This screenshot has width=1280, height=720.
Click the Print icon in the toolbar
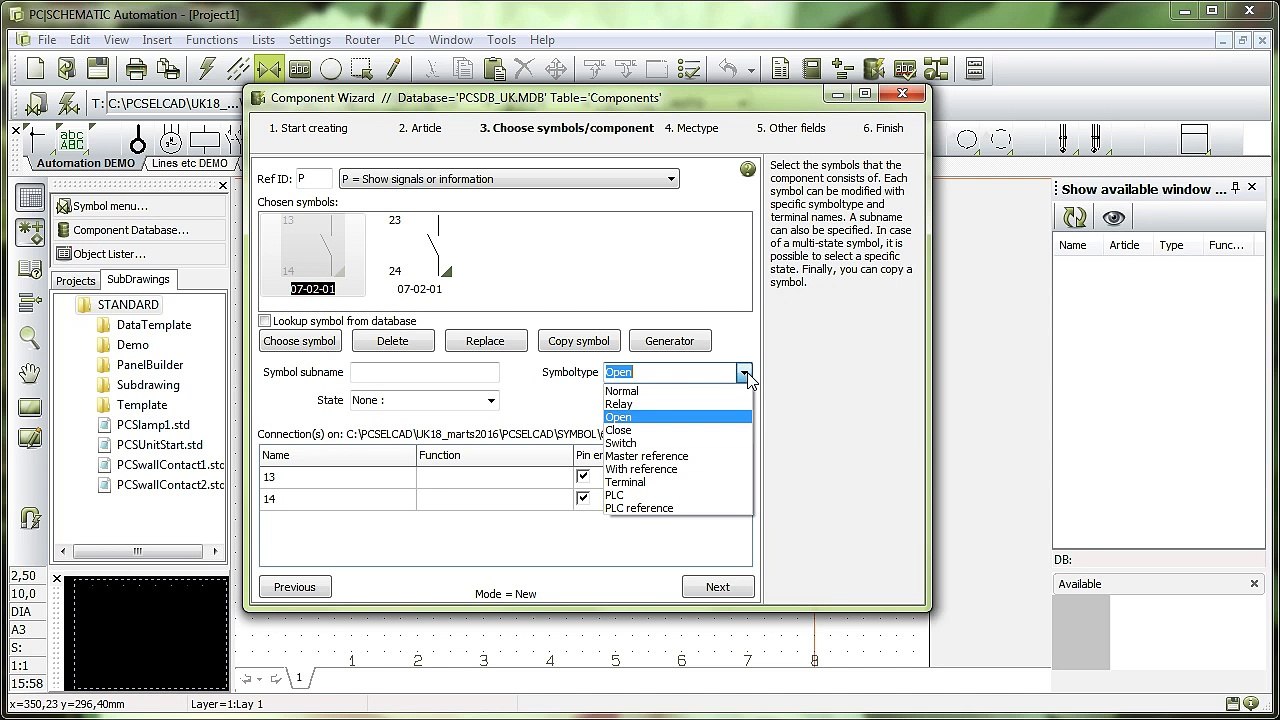(136, 69)
